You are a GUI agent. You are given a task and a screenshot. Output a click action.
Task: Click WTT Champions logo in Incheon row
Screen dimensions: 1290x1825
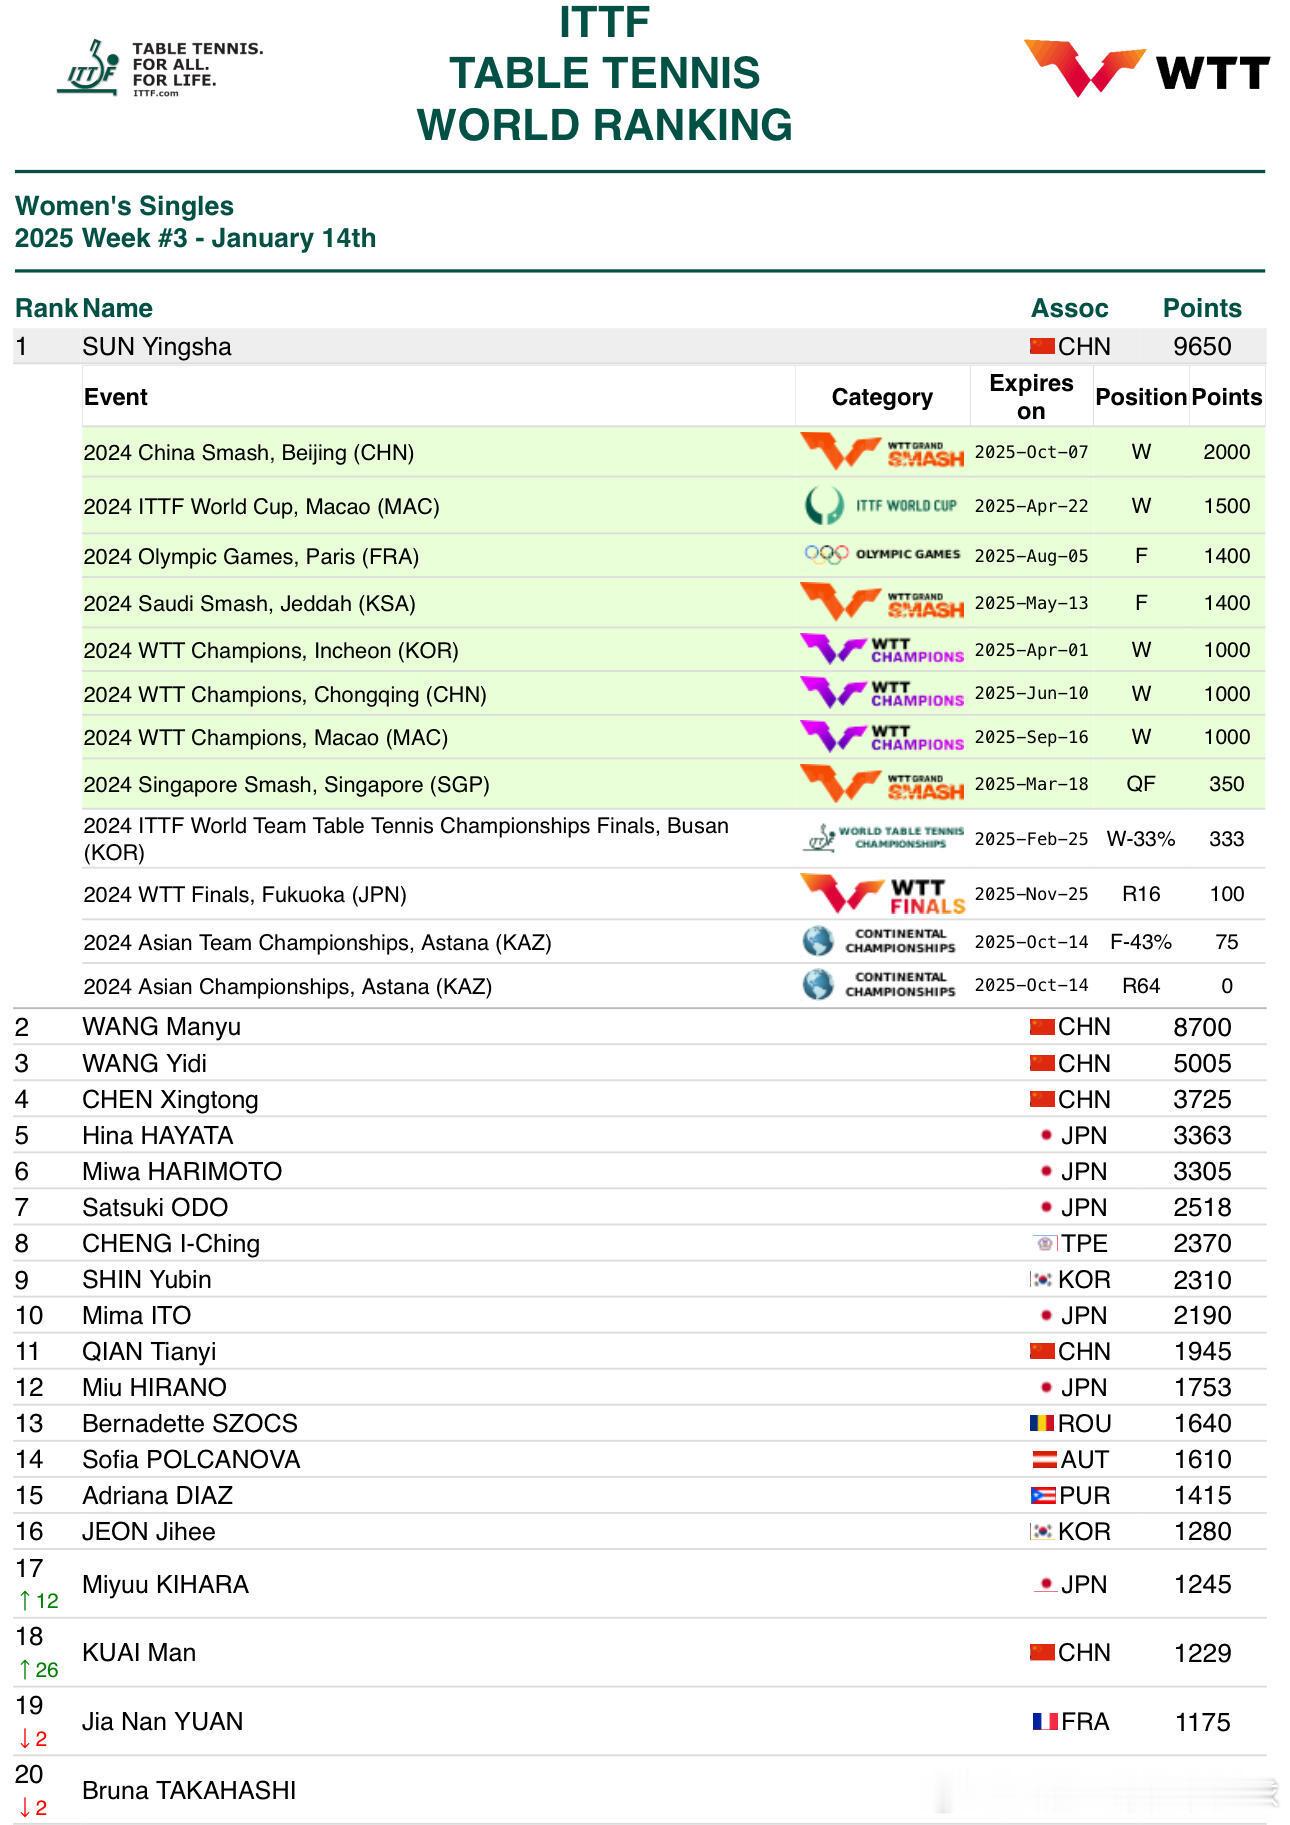(882, 650)
